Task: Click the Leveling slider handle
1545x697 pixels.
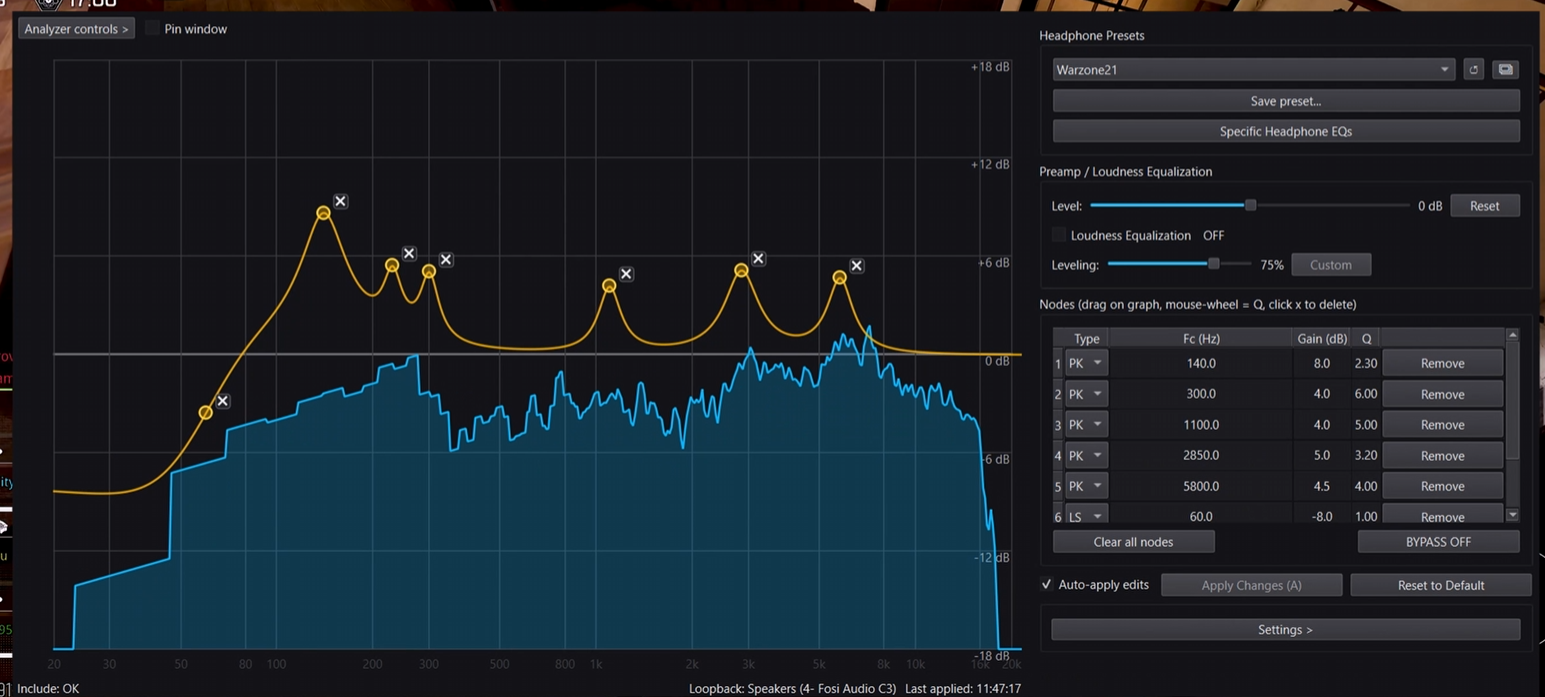Action: 1213,264
